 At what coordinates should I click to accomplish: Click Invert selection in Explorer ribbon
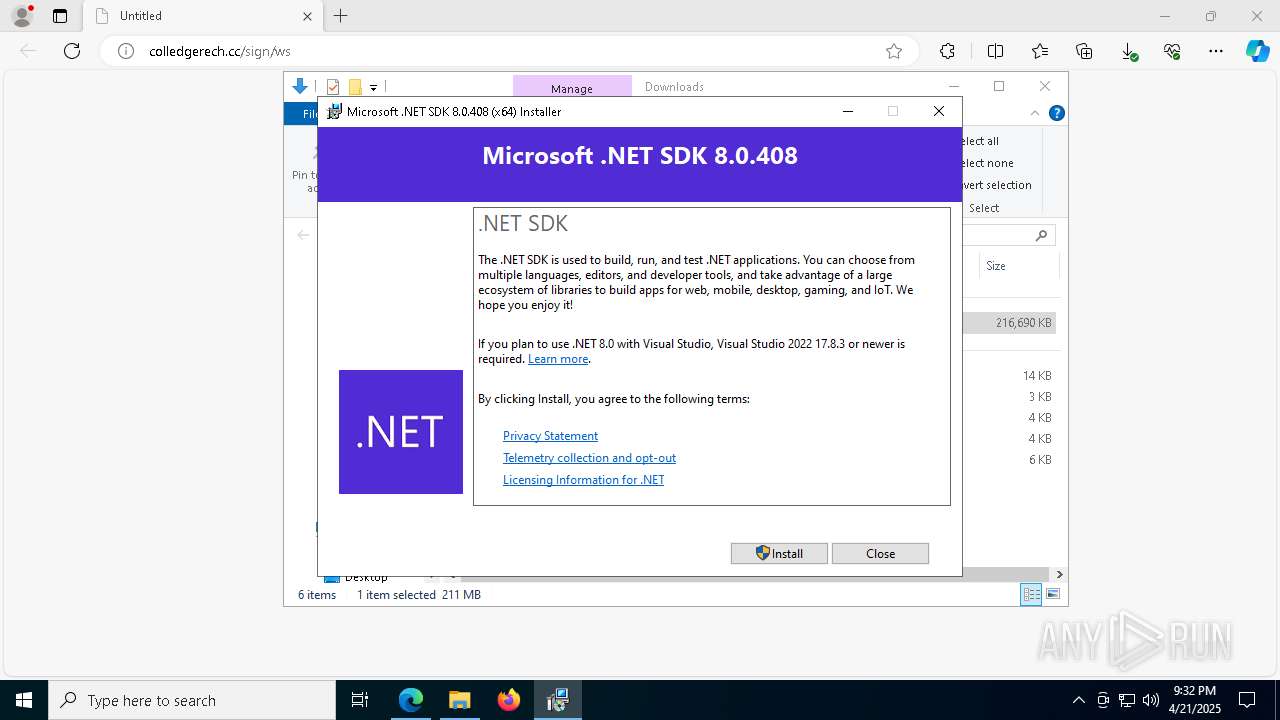click(x=997, y=185)
